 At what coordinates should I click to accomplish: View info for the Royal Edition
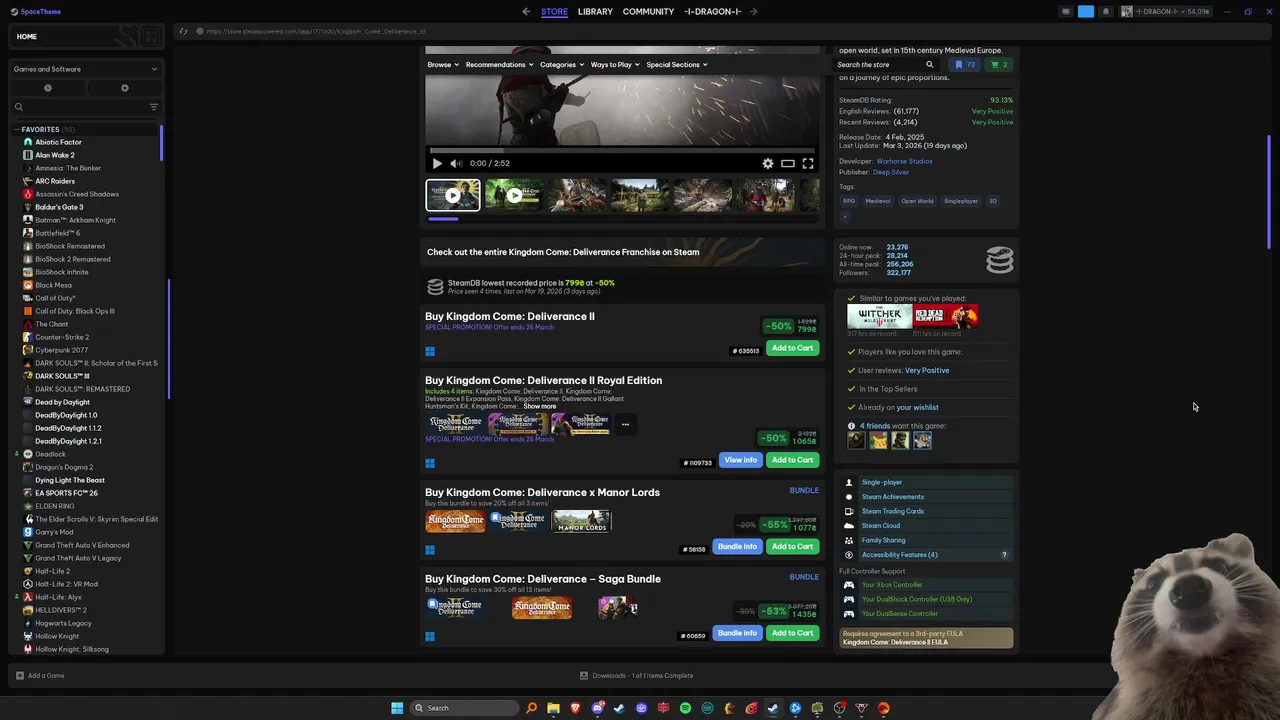(x=740, y=460)
